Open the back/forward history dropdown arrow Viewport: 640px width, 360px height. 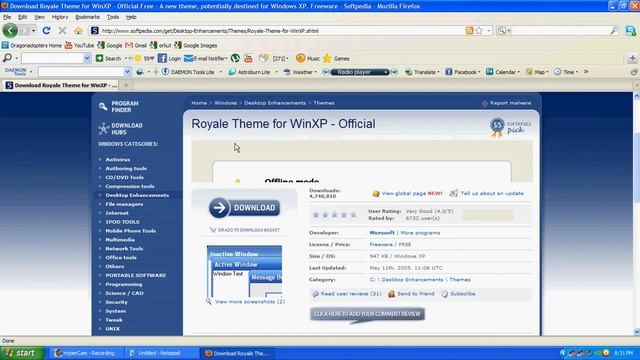click(33, 31)
